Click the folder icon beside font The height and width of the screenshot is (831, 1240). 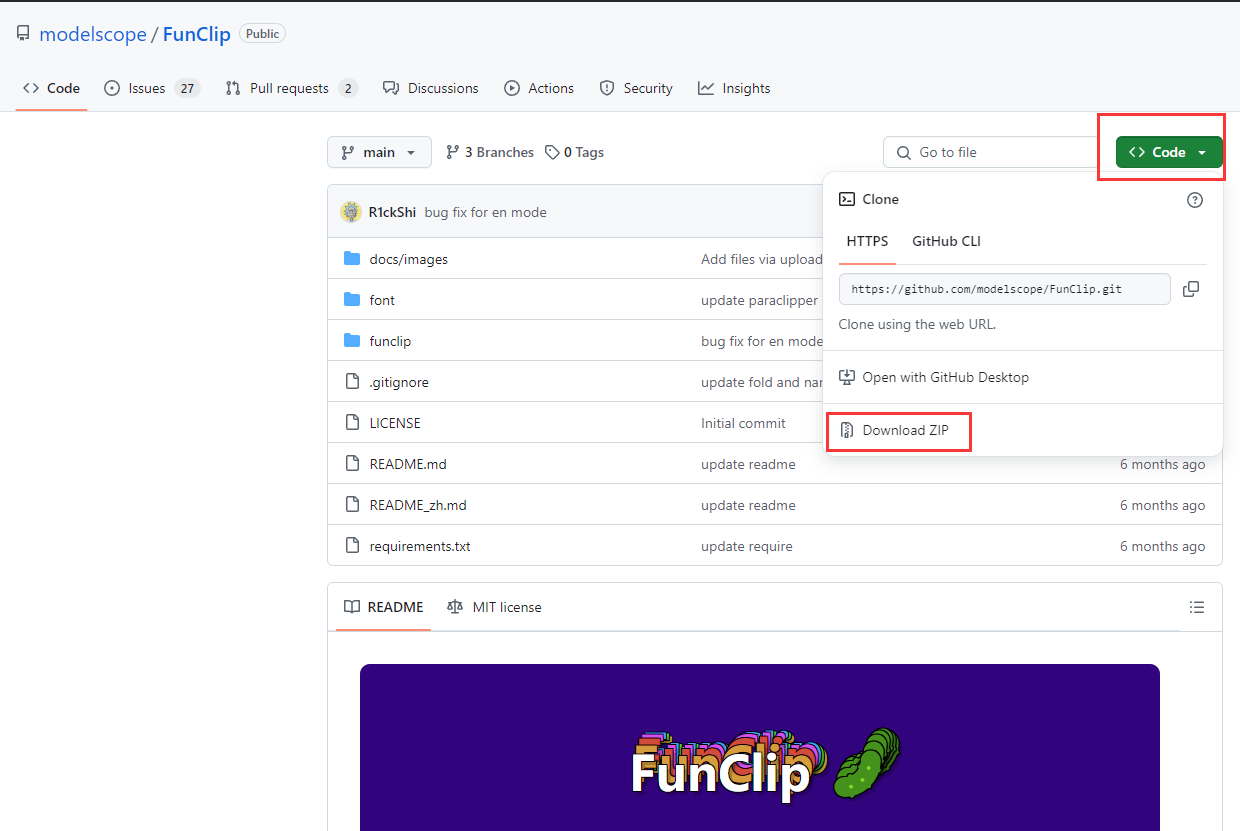pos(352,300)
